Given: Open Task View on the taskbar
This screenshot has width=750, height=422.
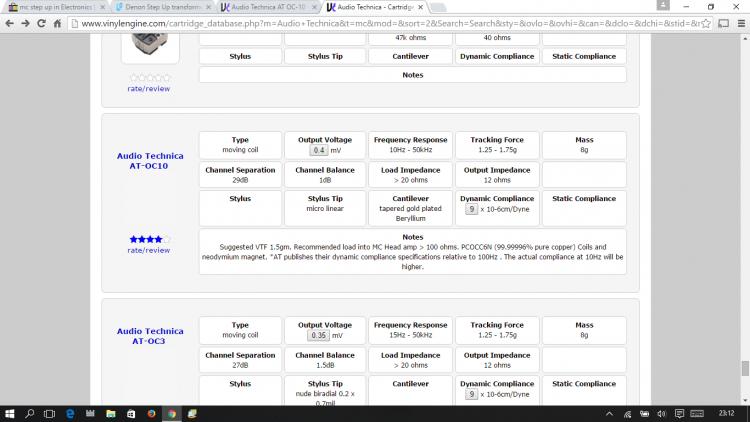Looking at the screenshot, I should [49, 414].
